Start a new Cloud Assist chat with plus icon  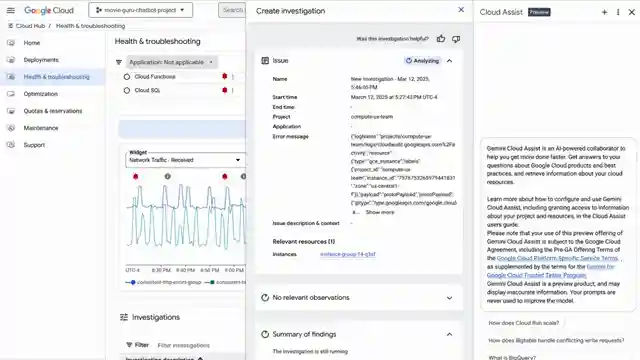(604, 12)
